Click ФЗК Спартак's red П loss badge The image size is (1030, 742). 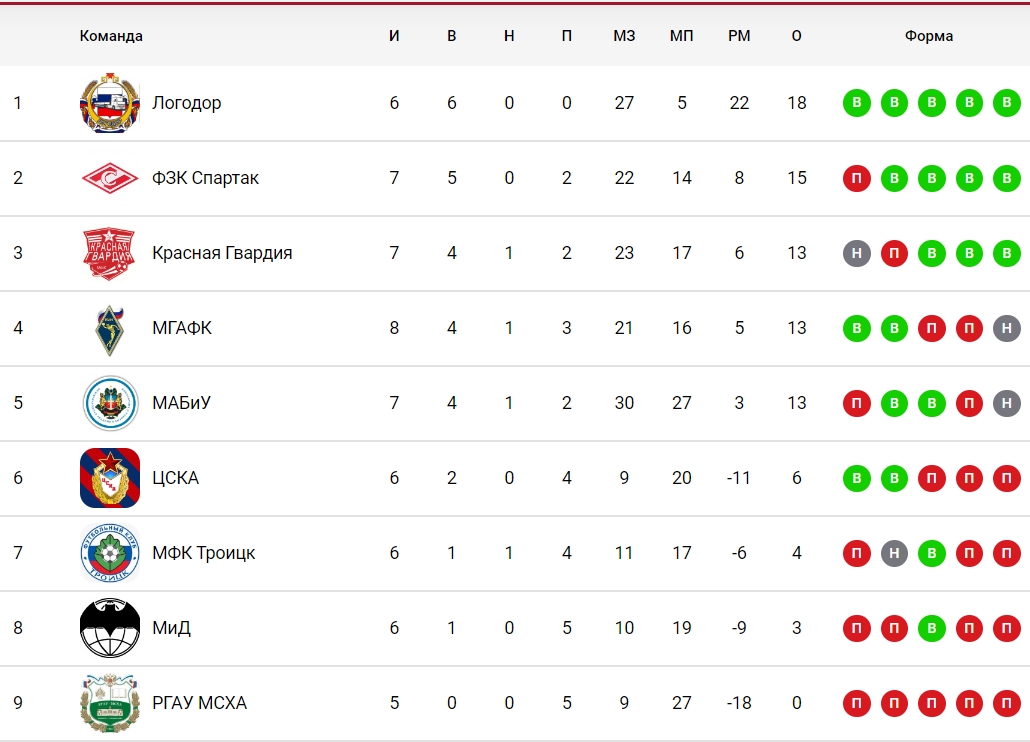pos(857,178)
